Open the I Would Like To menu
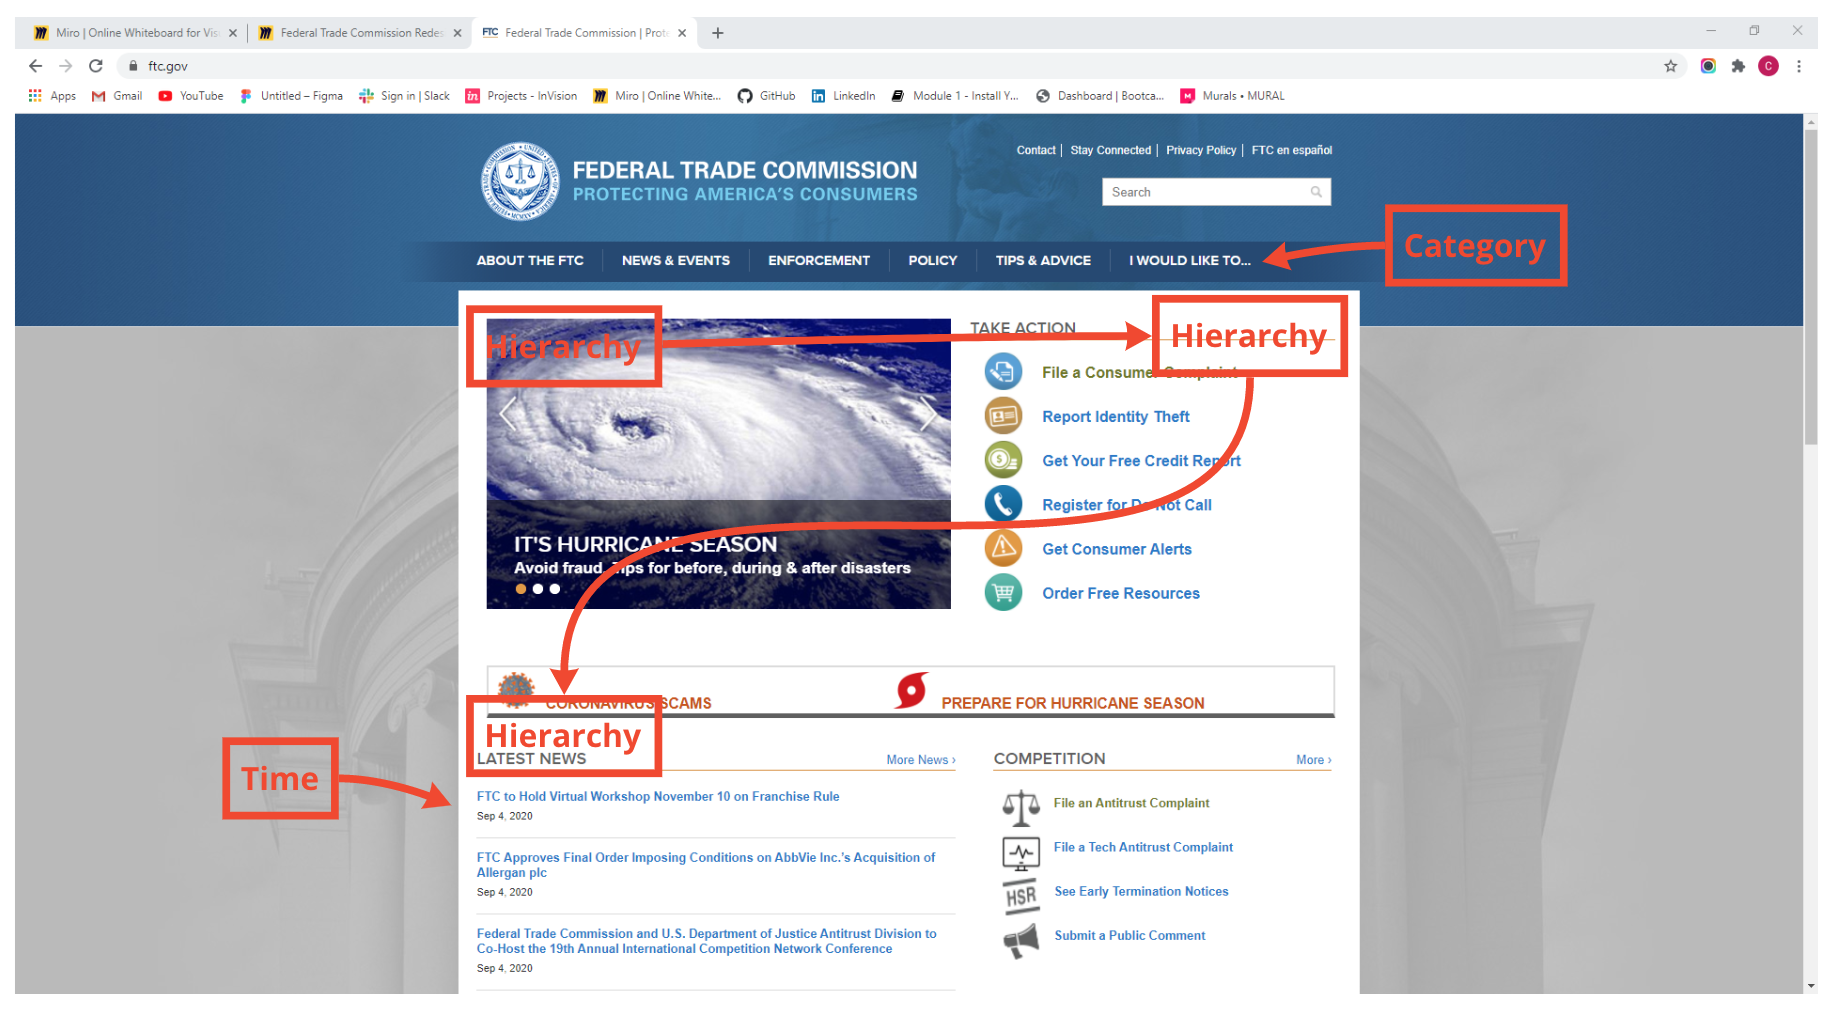1836x1020 pixels. pos(1190,260)
